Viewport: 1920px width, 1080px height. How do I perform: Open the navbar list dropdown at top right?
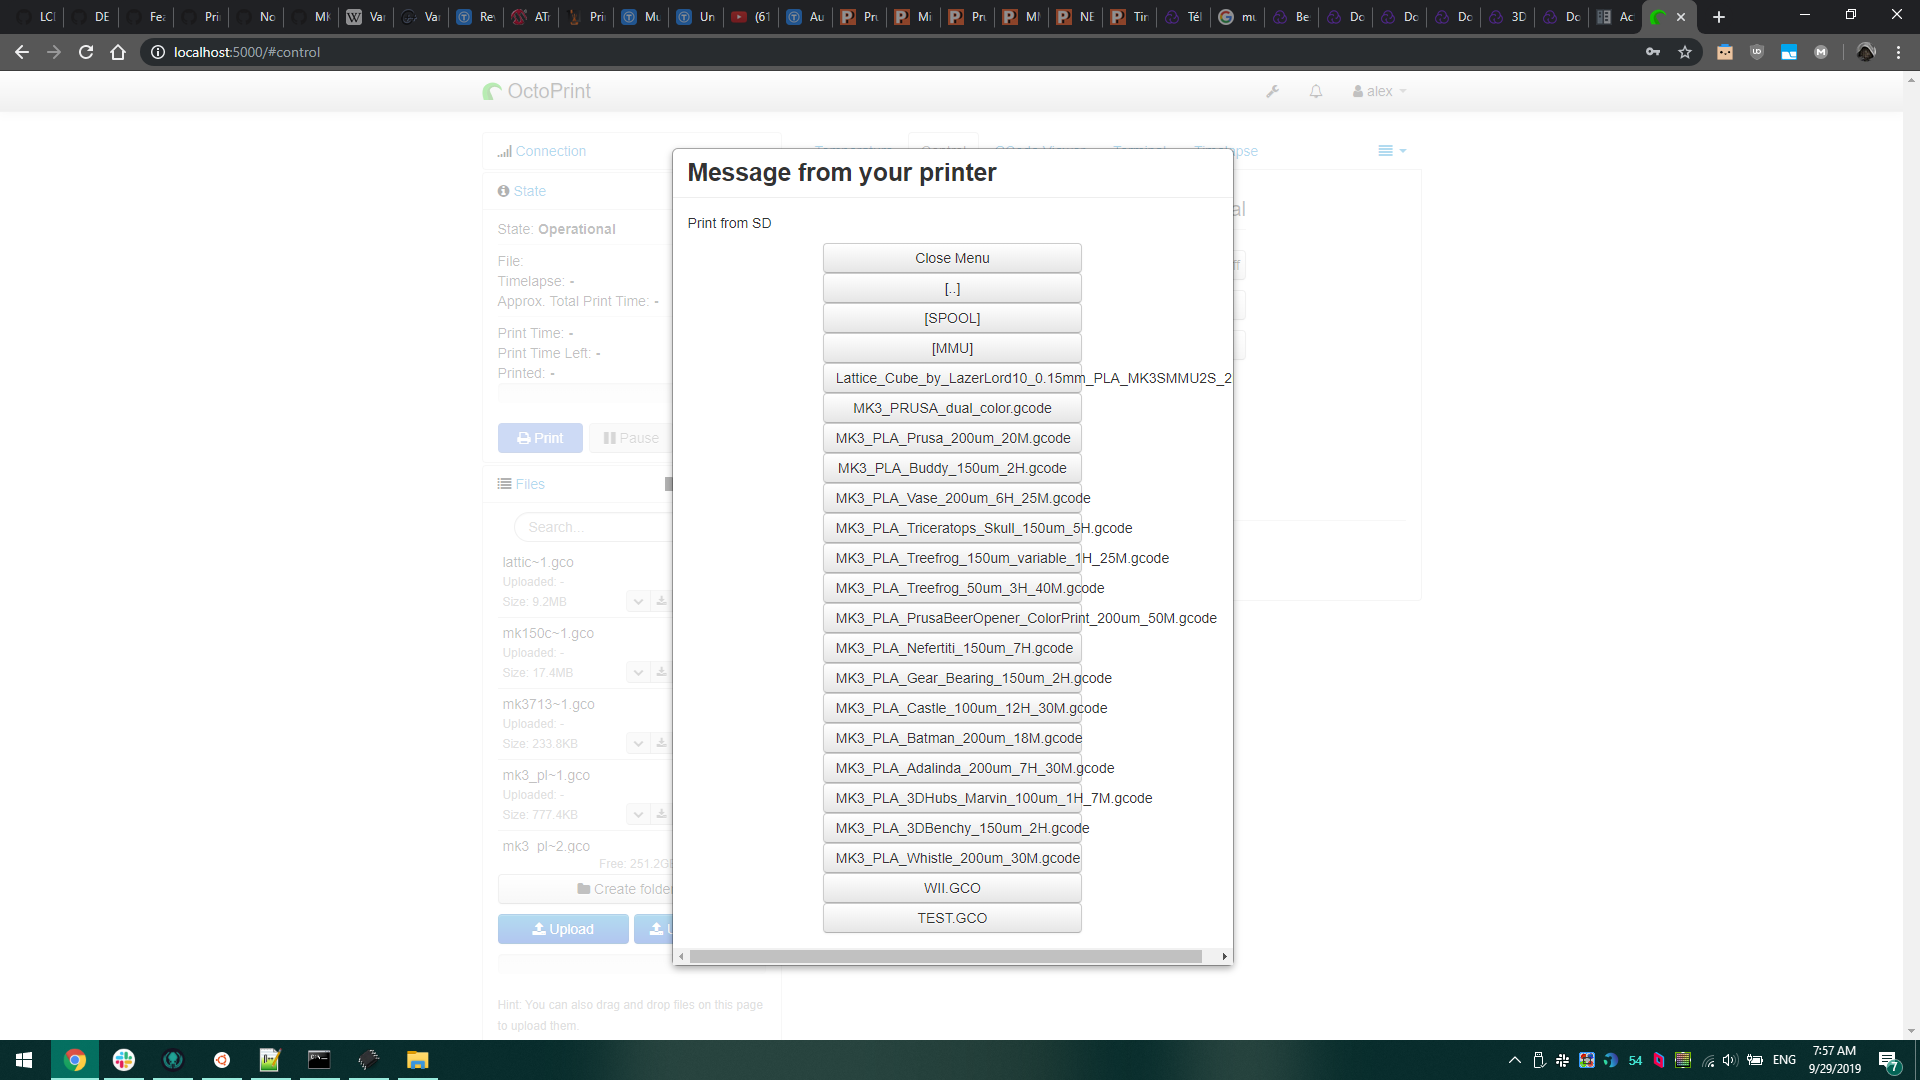point(1390,151)
